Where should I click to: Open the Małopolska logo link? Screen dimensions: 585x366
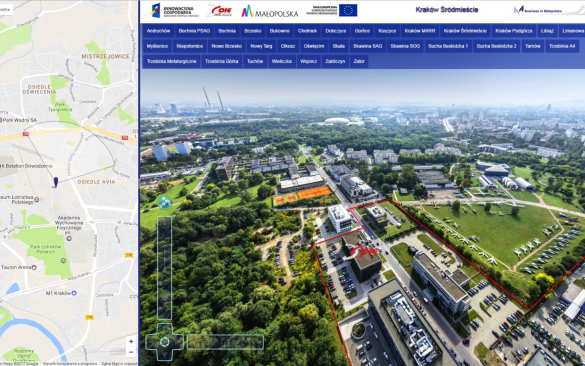270,12
